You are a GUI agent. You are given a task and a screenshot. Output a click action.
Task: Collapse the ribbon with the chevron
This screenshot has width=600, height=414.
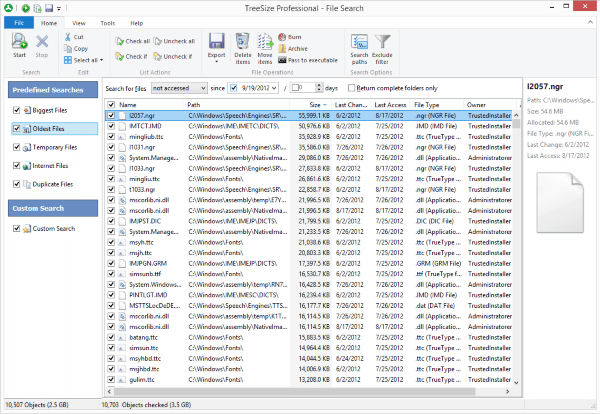pos(590,22)
